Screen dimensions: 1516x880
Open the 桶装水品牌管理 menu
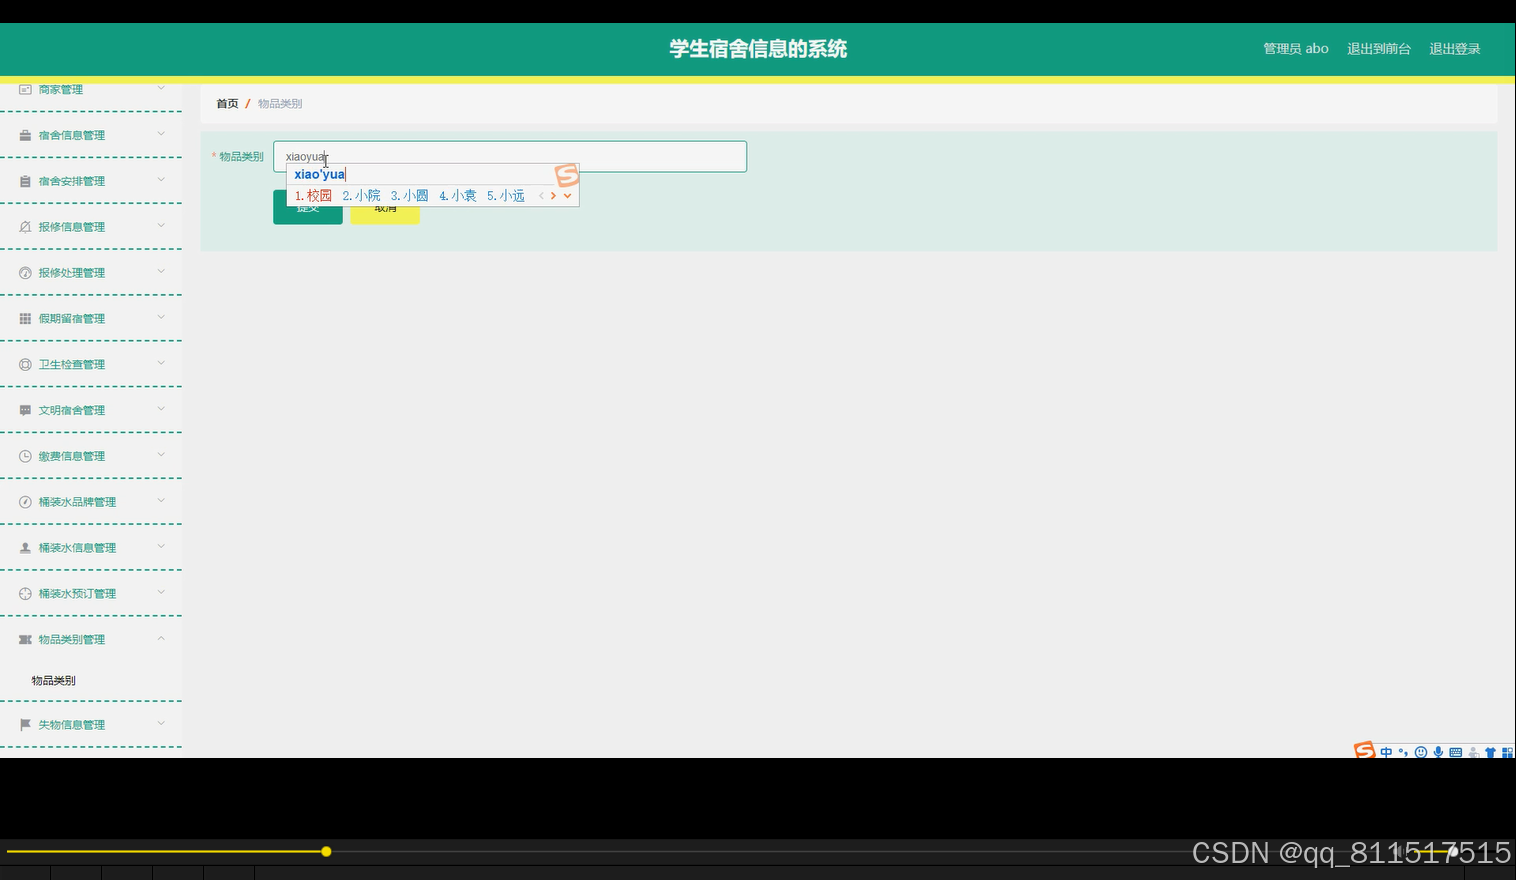tap(91, 502)
